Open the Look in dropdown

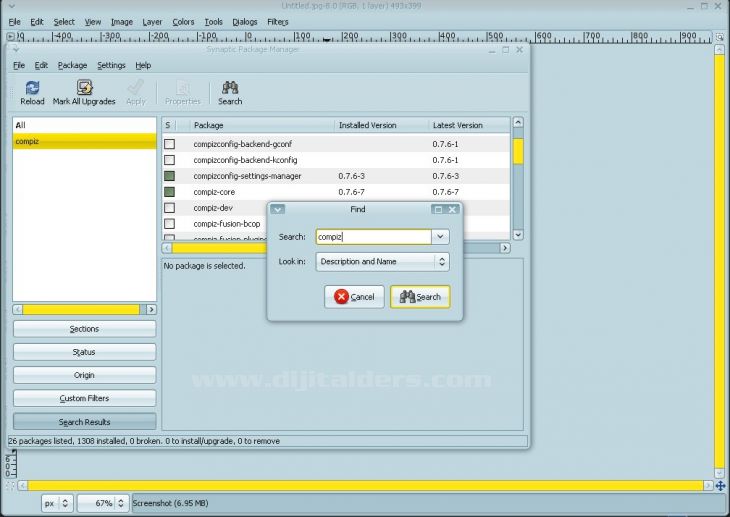point(441,261)
